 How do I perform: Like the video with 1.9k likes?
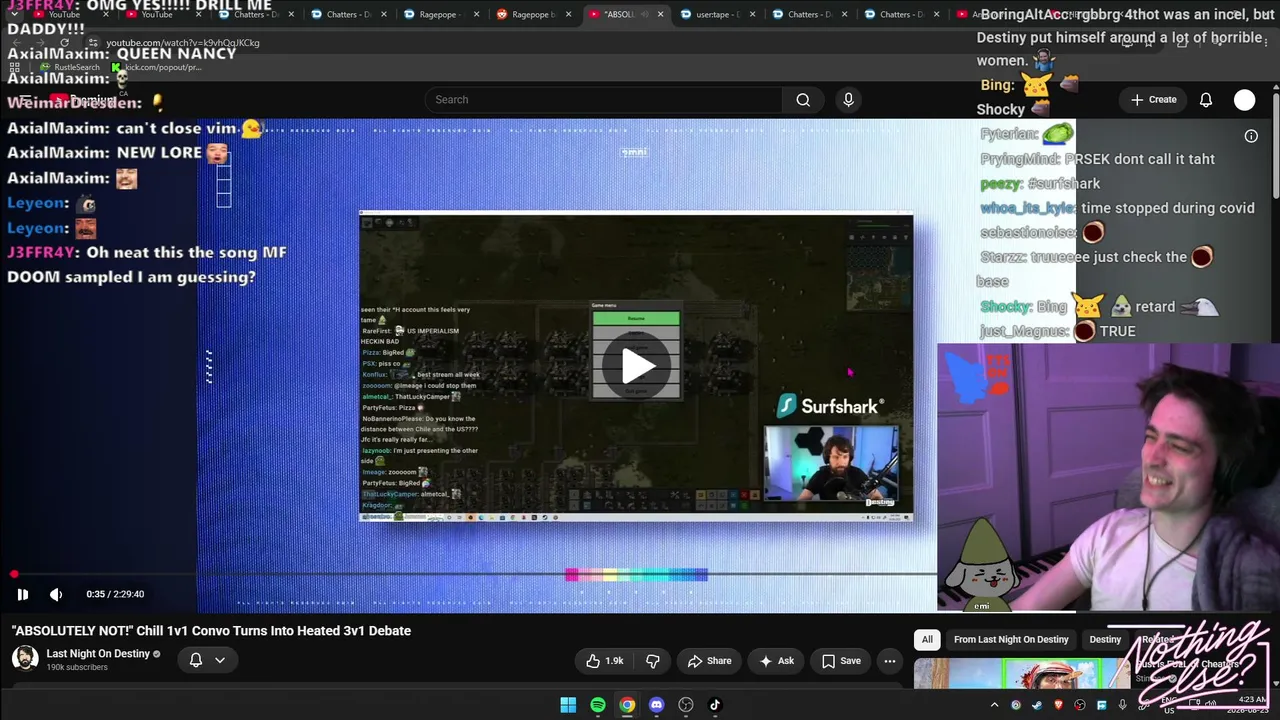[604, 661]
